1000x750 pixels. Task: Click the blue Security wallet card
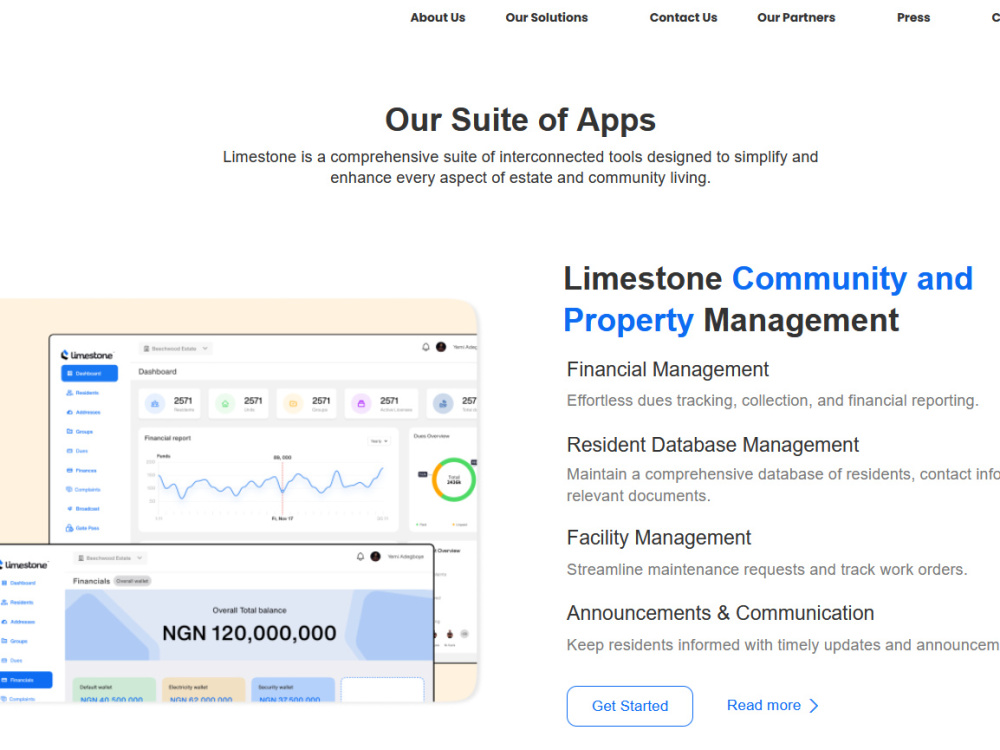(293, 690)
